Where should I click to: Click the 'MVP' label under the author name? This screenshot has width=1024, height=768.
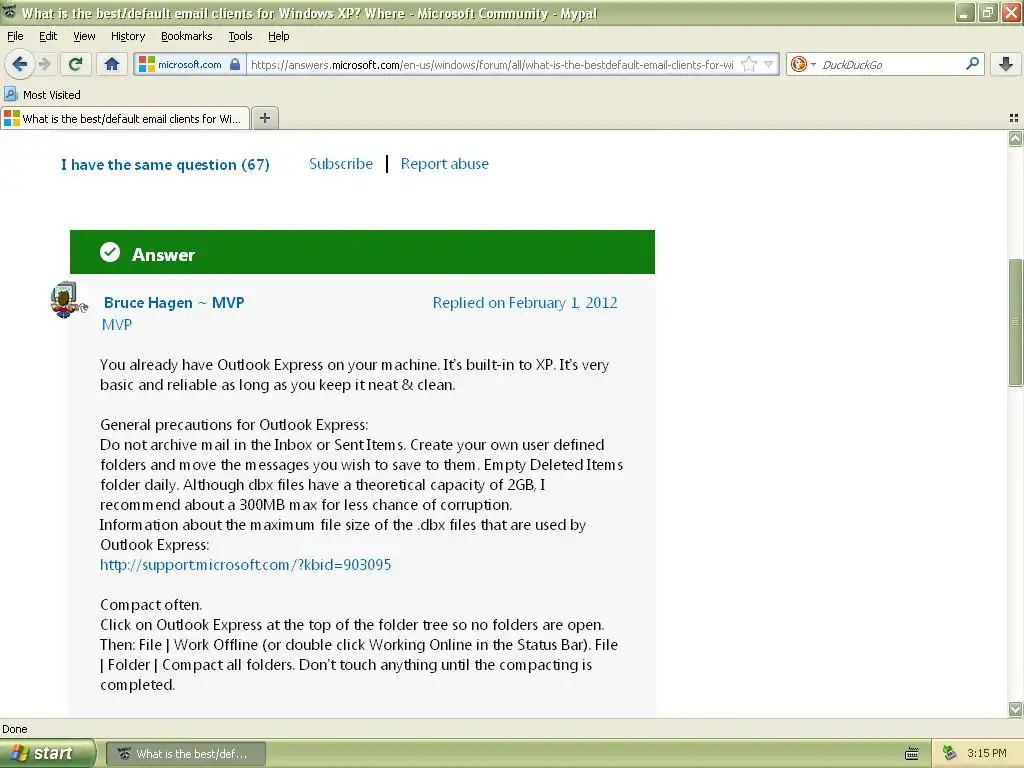pos(117,325)
